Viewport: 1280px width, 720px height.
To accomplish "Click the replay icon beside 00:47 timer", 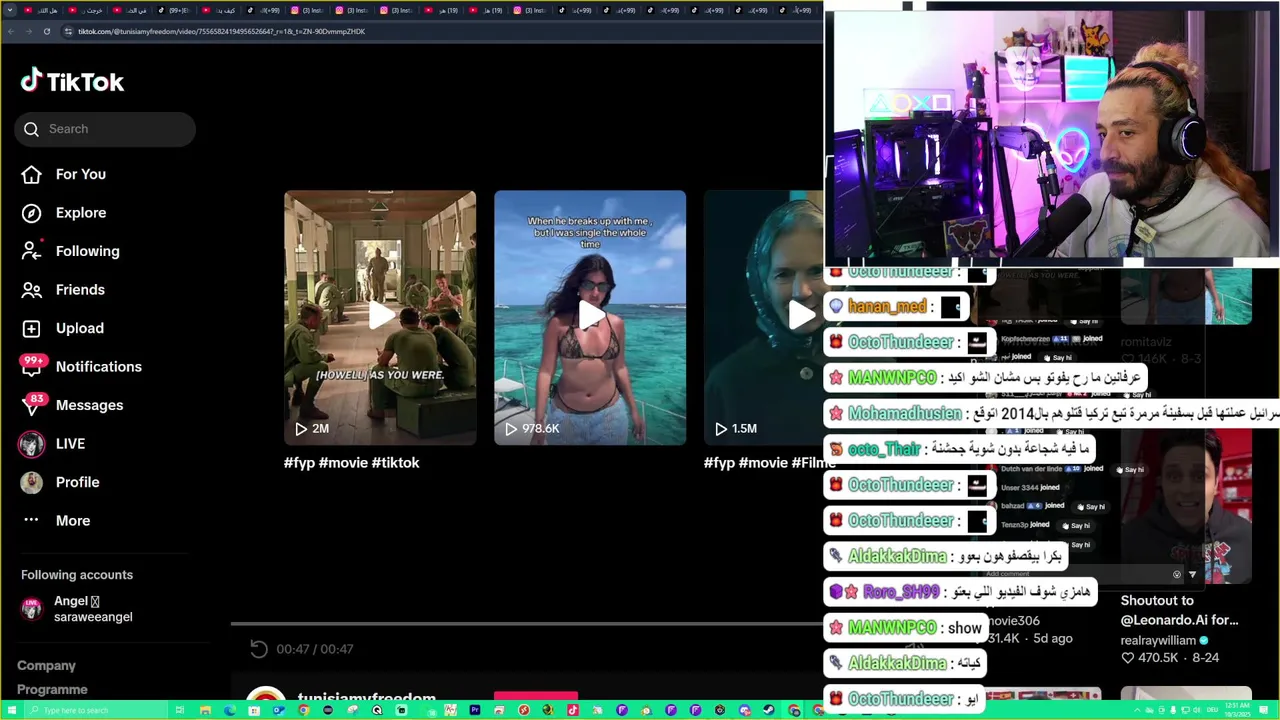I will pyautogui.click(x=259, y=649).
